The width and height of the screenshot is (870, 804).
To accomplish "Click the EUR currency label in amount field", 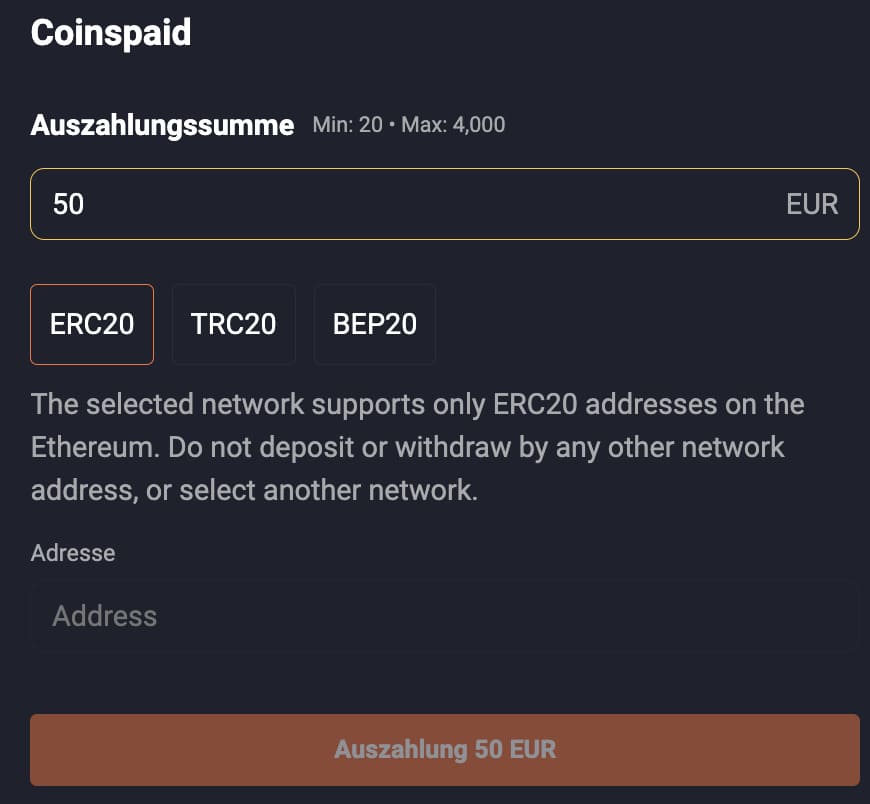I will 812,204.
